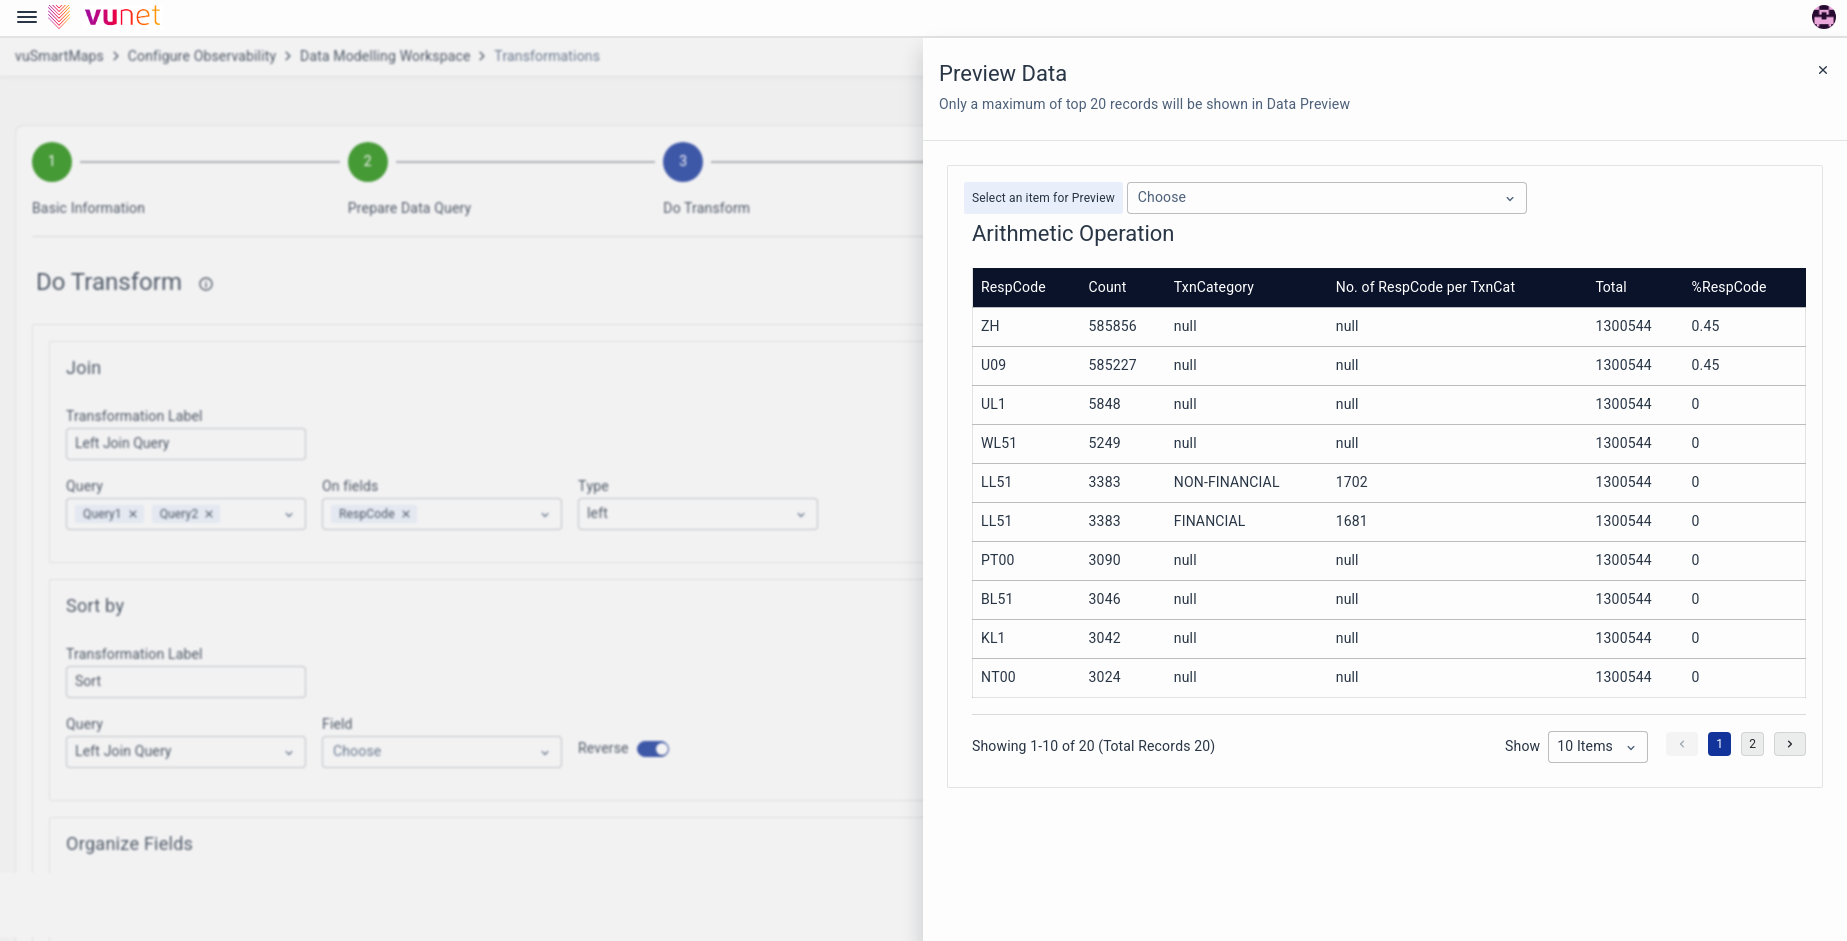The height and width of the screenshot is (941, 1847).
Task: Remove Query1 tag from Join query
Action: point(133,514)
